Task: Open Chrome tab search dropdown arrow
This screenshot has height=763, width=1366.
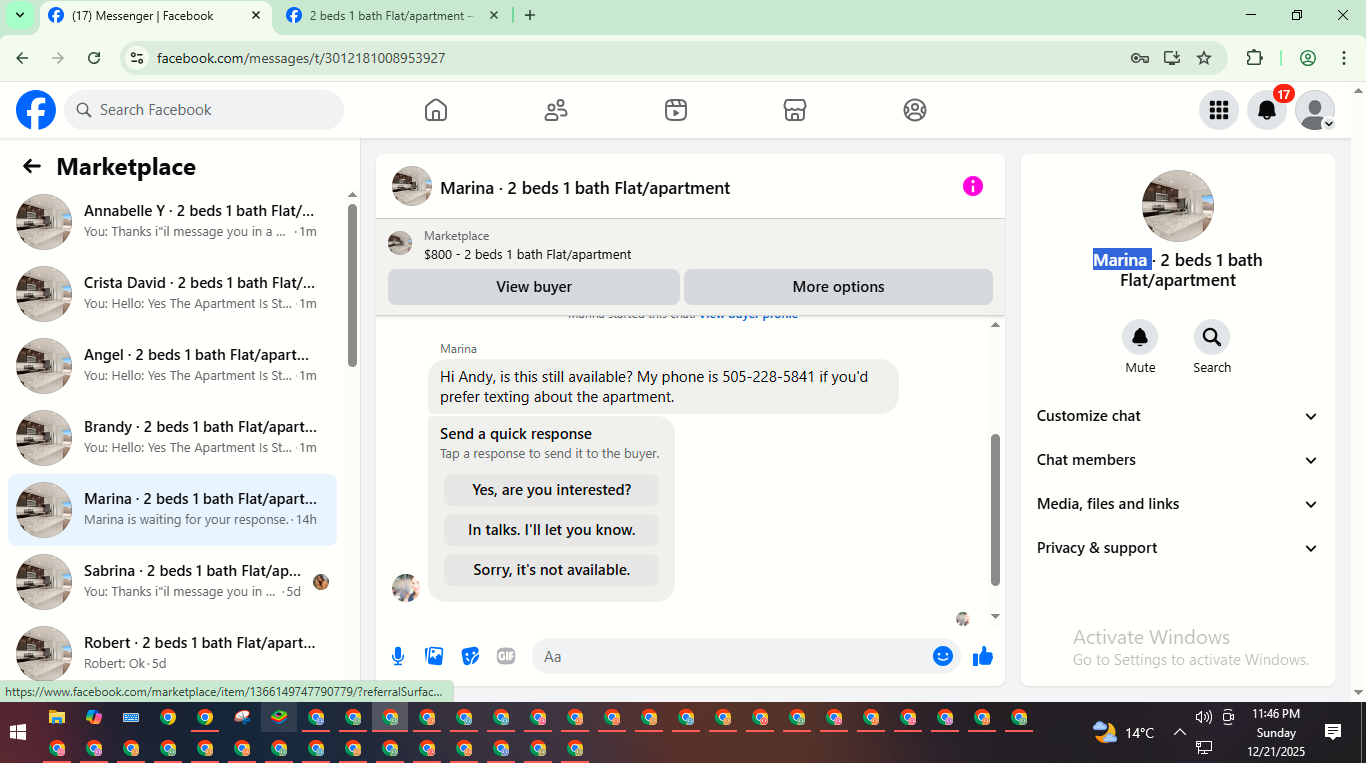Action: (x=19, y=15)
